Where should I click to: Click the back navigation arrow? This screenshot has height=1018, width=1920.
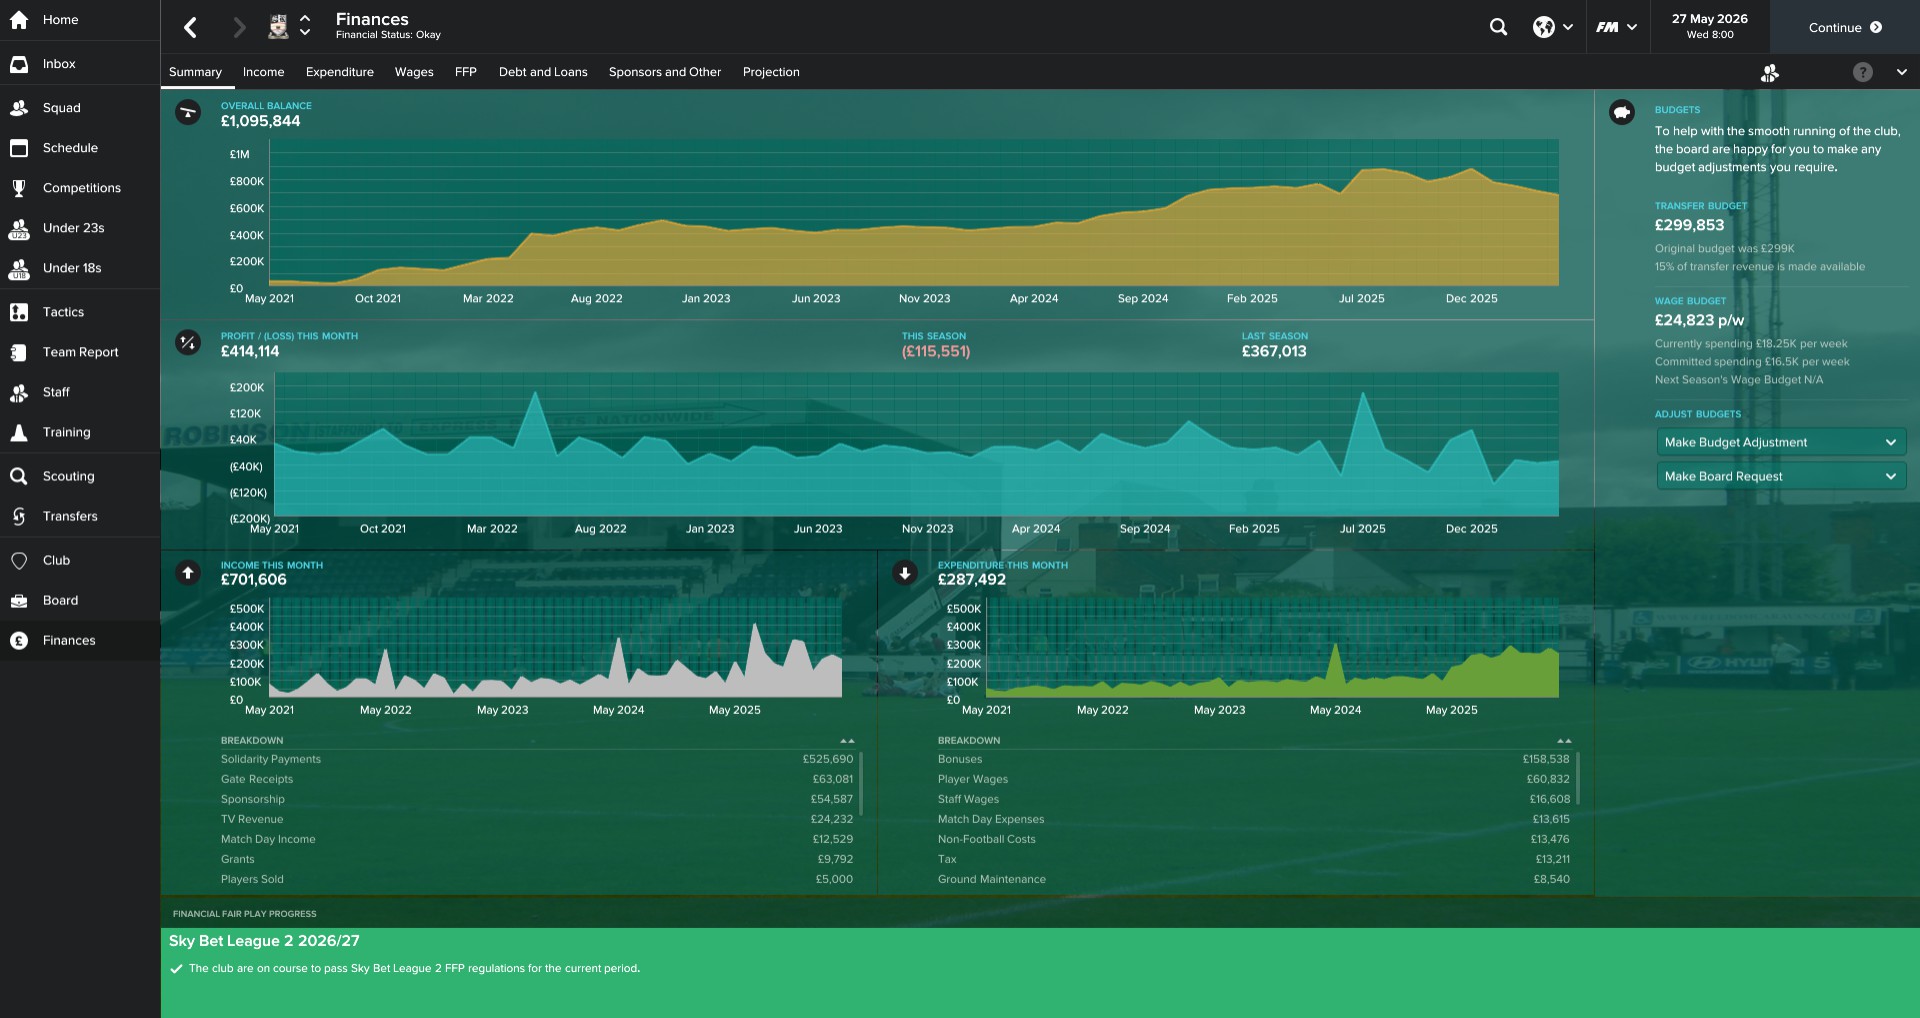[191, 27]
